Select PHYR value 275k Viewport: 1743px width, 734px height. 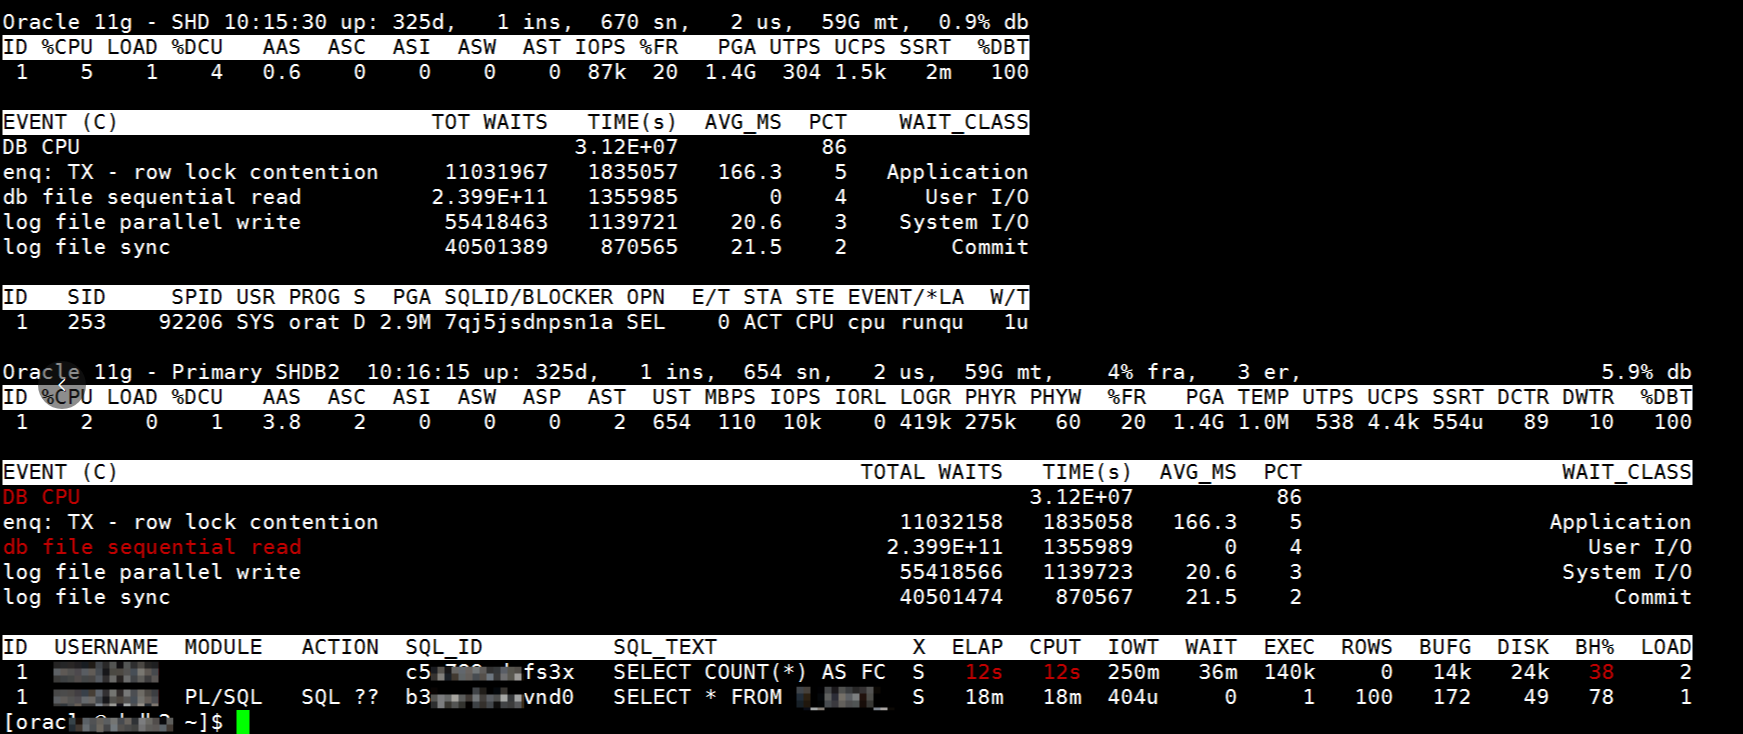pyautogui.click(x=990, y=422)
